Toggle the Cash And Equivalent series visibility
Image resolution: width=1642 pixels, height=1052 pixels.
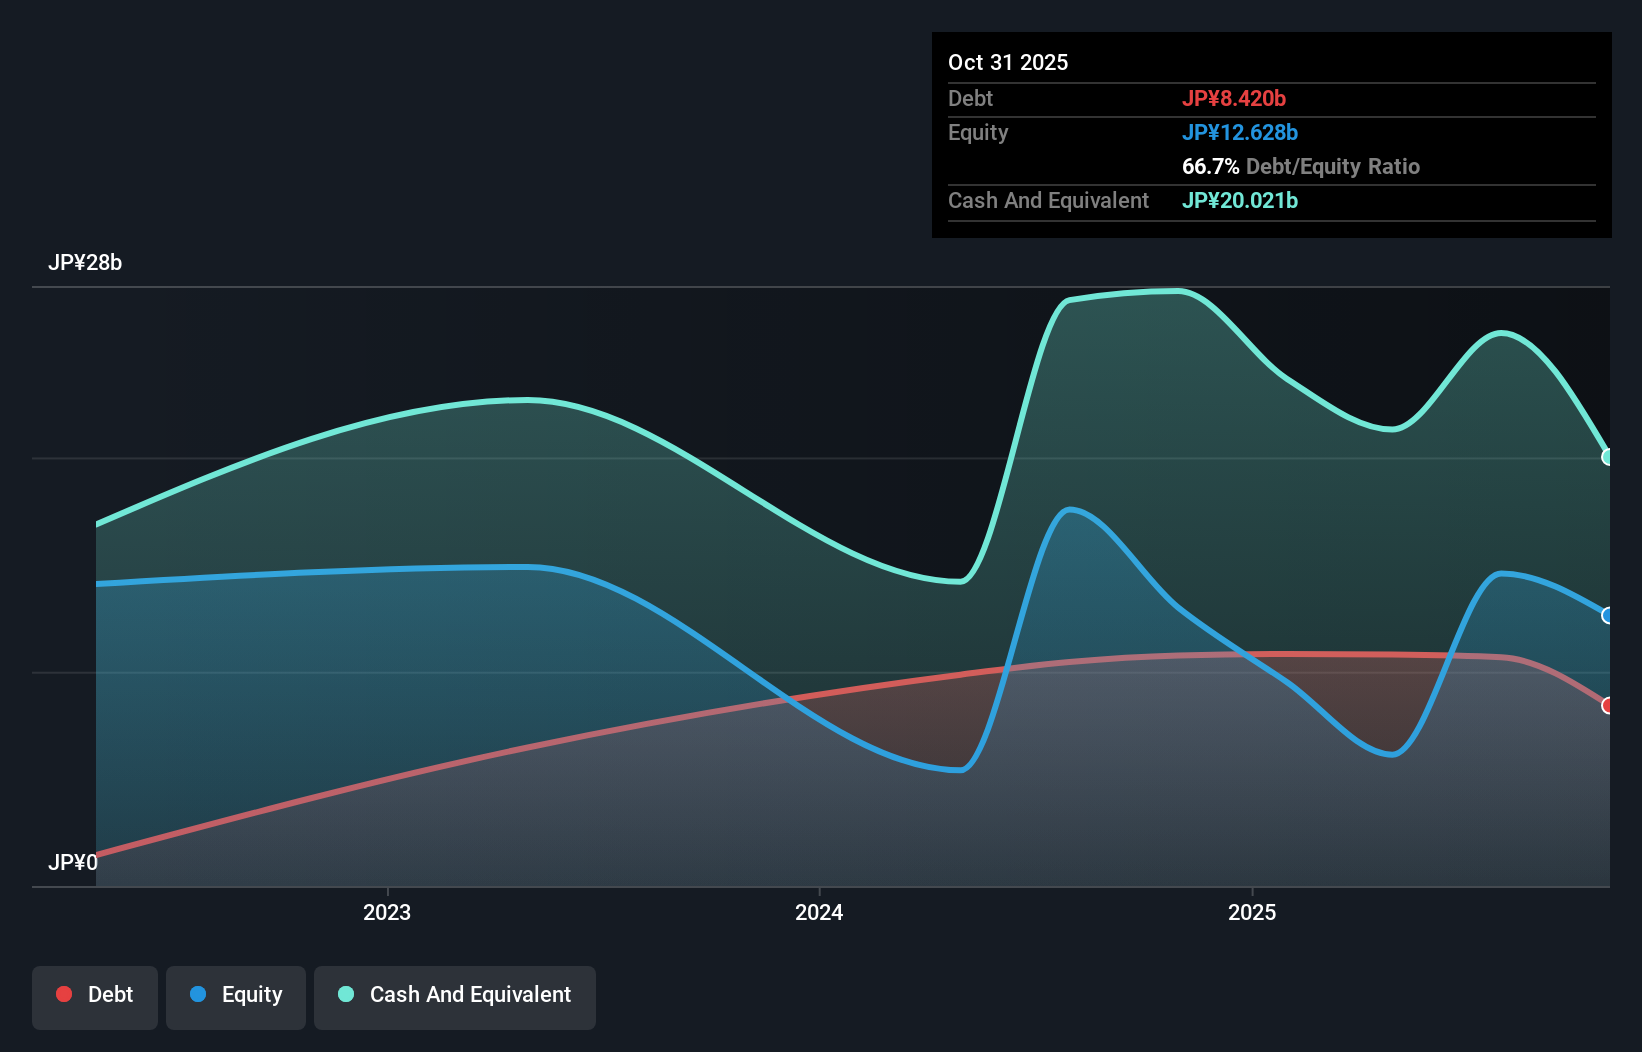pyautogui.click(x=455, y=994)
